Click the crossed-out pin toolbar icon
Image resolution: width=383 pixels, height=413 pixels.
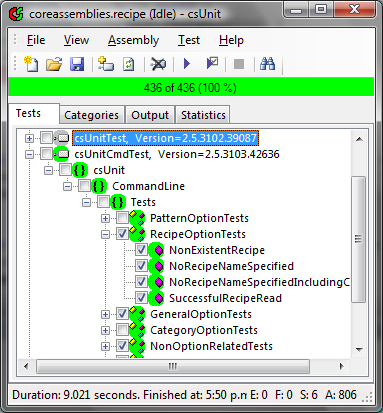pyautogui.click(x=158, y=64)
